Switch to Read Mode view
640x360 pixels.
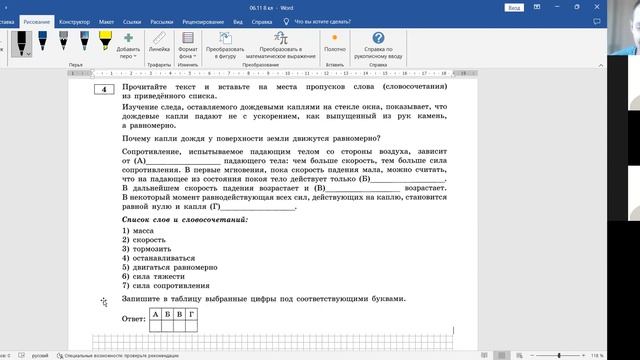[x=484, y=356]
